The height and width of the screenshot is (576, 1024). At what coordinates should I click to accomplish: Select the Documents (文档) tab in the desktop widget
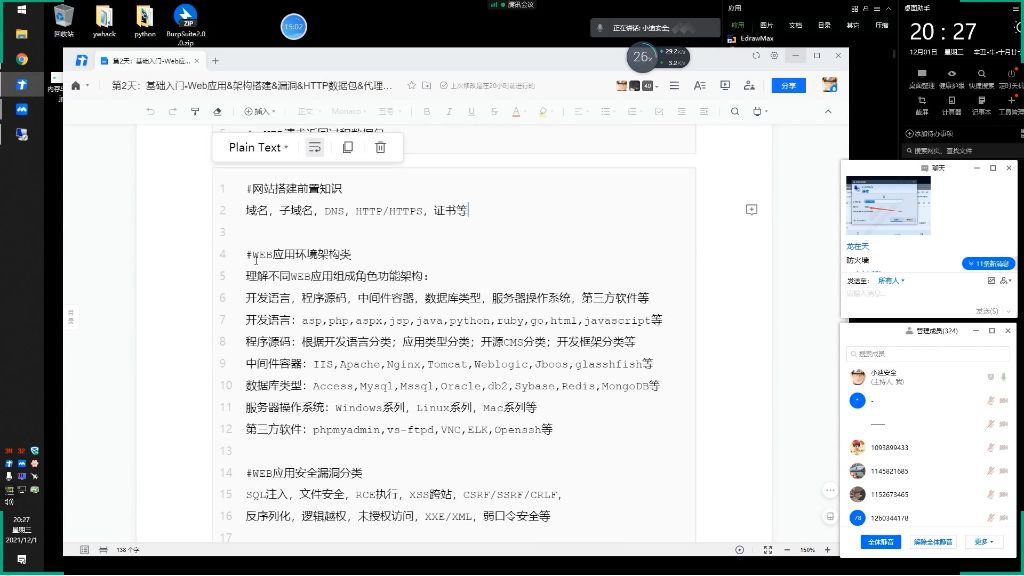pos(795,25)
